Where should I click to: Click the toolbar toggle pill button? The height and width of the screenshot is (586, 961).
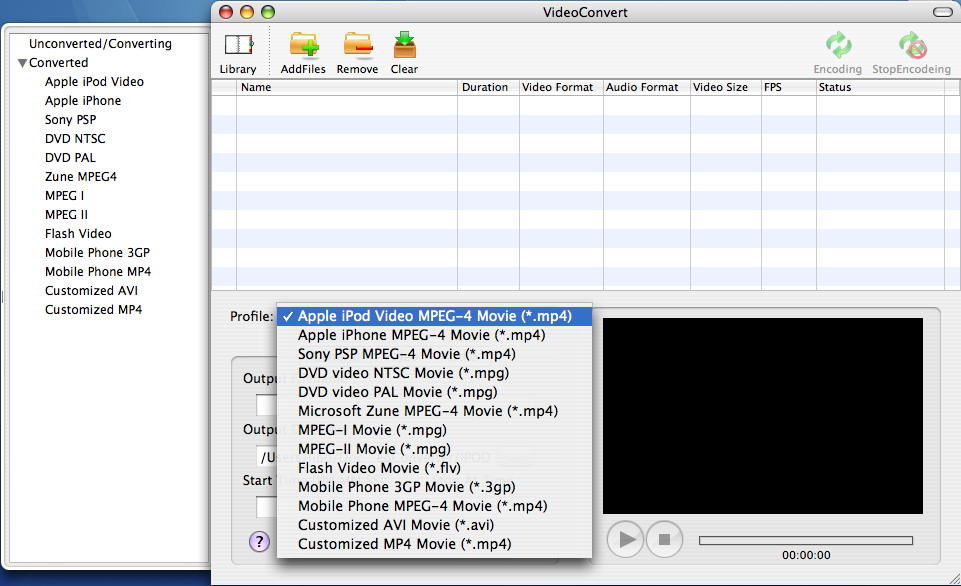click(x=943, y=12)
